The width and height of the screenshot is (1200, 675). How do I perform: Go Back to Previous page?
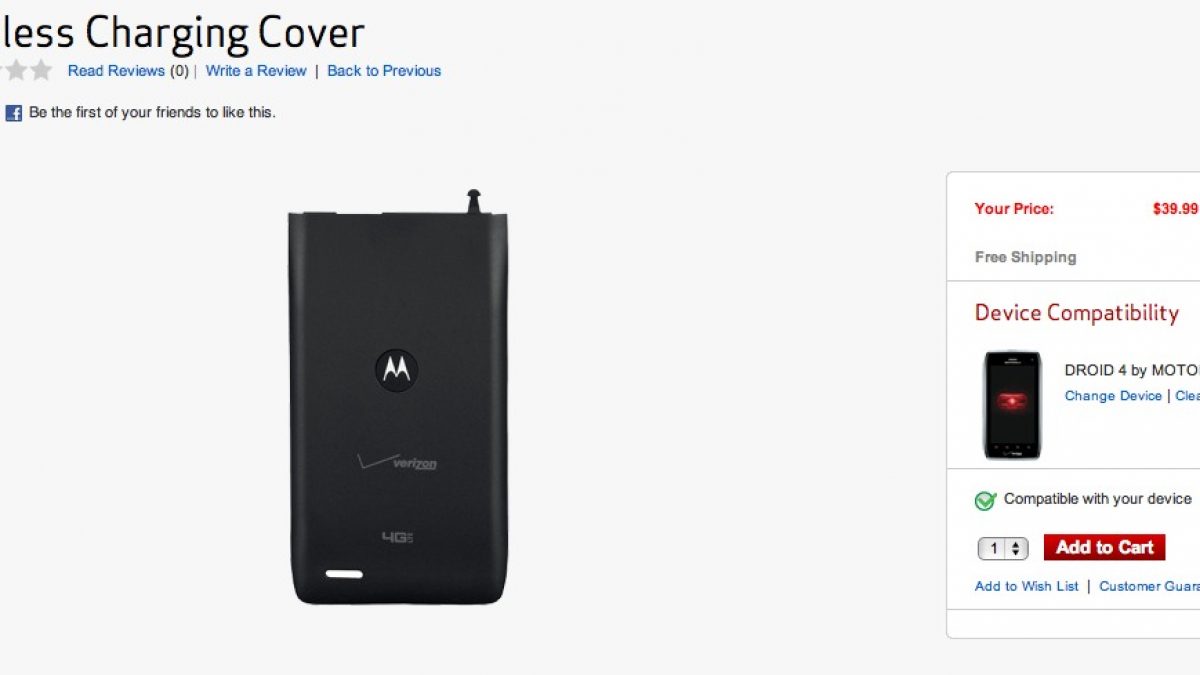(384, 71)
